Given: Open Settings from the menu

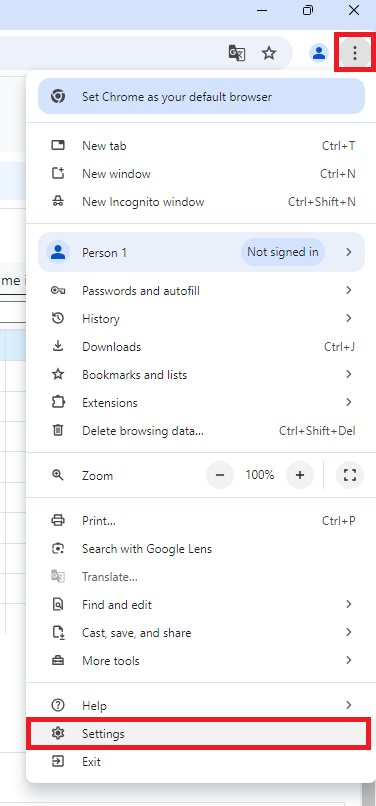Looking at the screenshot, I should coord(201,734).
